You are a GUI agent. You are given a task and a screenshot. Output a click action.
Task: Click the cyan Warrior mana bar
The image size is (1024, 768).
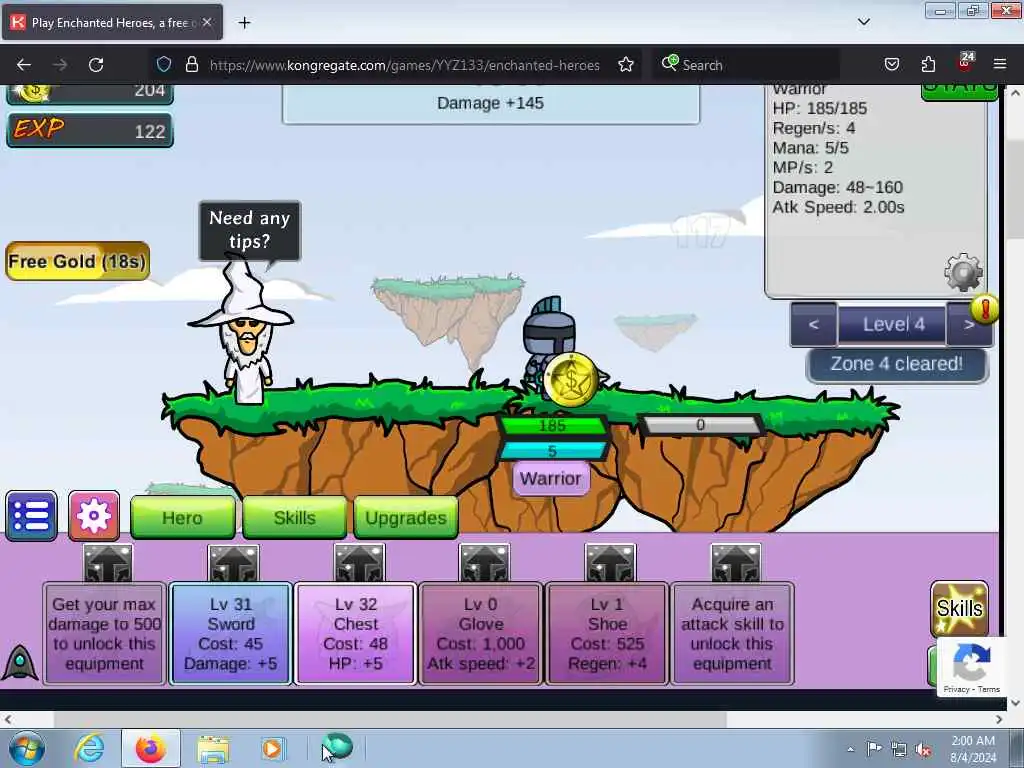553,451
